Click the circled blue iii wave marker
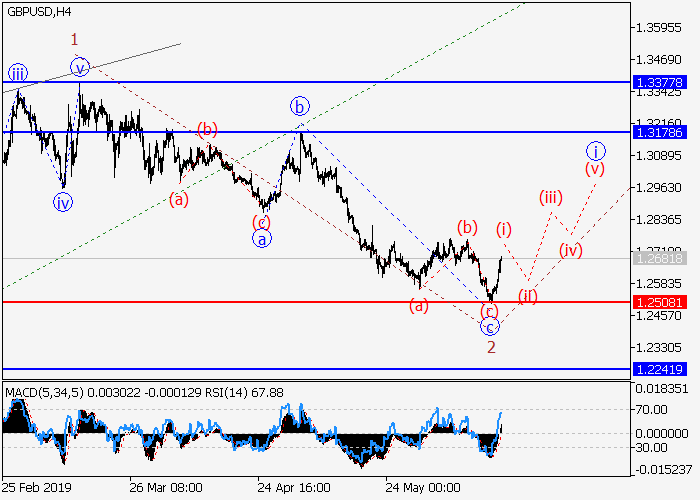Image resolution: width=700 pixels, height=500 pixels. pos(18,72)
